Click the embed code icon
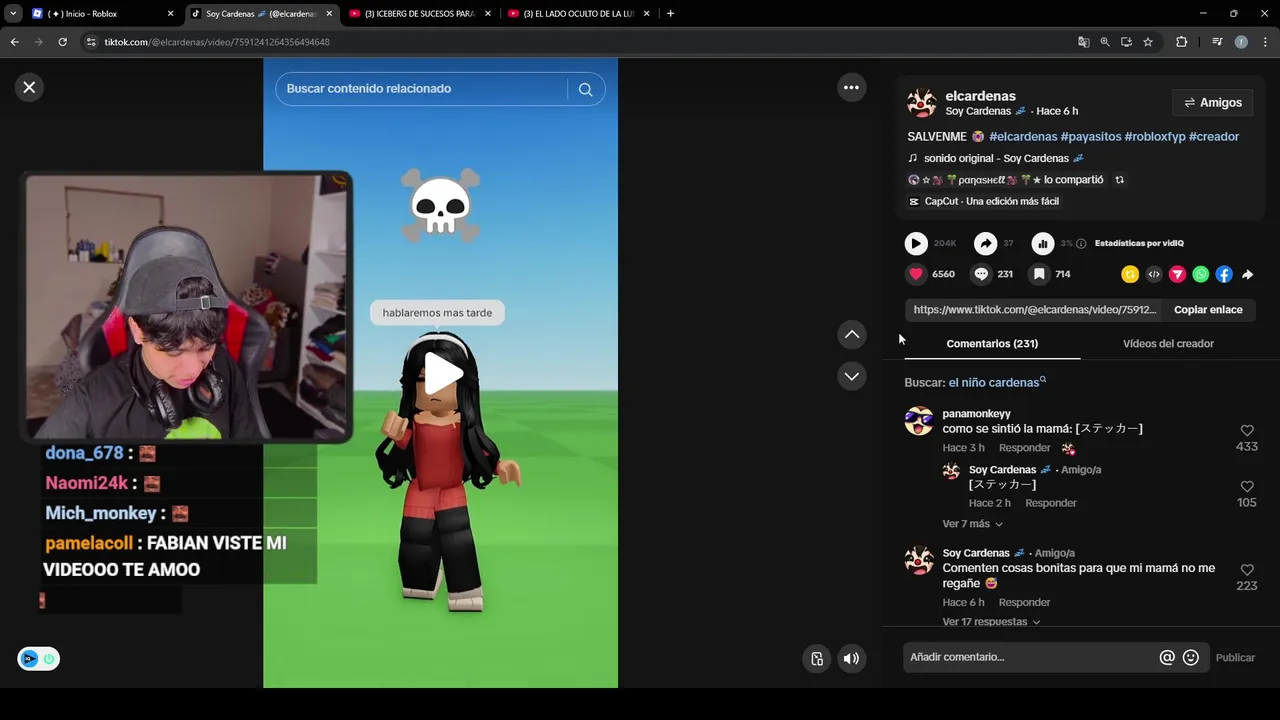This screenshot has width=1280, height=720. click(1154, 274)
